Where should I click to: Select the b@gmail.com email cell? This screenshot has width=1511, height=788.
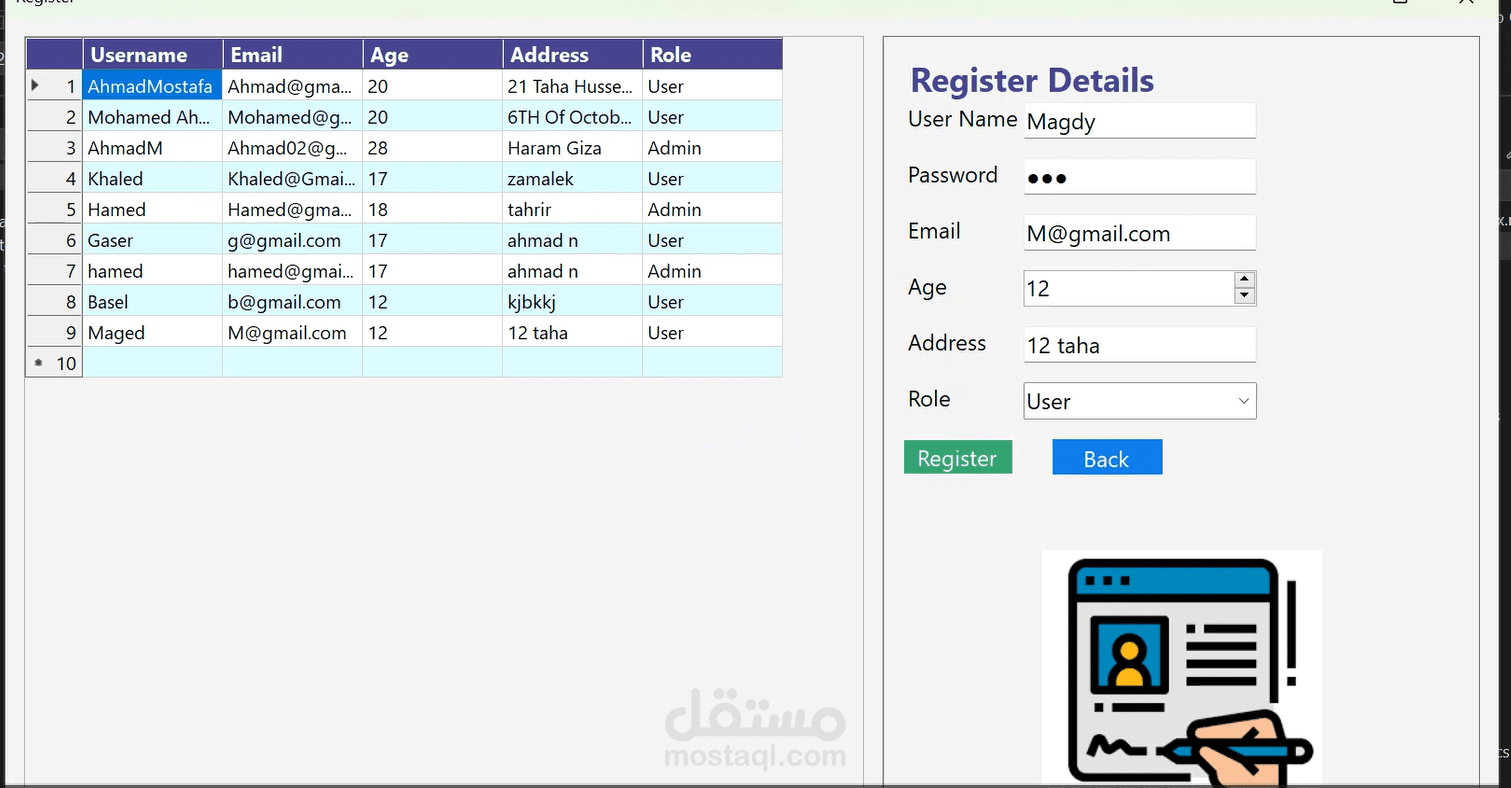pyautogui.click(x=293, y=302)
